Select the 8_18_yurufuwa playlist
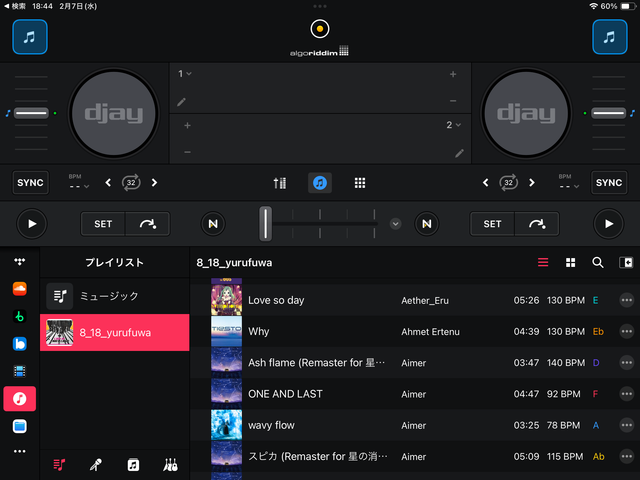 (115, 333)
